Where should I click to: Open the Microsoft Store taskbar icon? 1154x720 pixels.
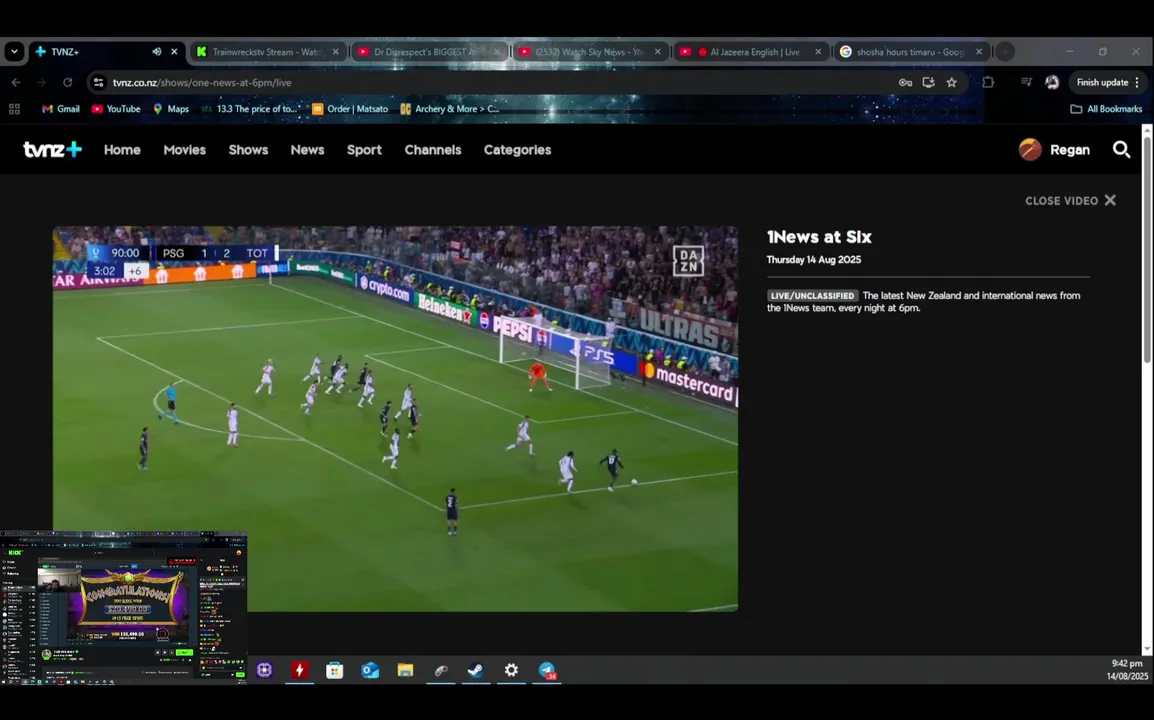pos(335,670)
